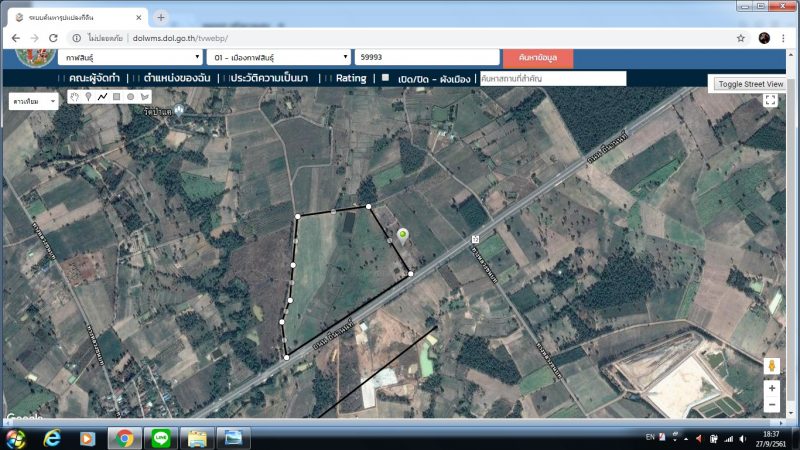This screenshot has width=800, height=450.
Task: Open Windows Media Player from the taskbar
Action: pos(87,438)
